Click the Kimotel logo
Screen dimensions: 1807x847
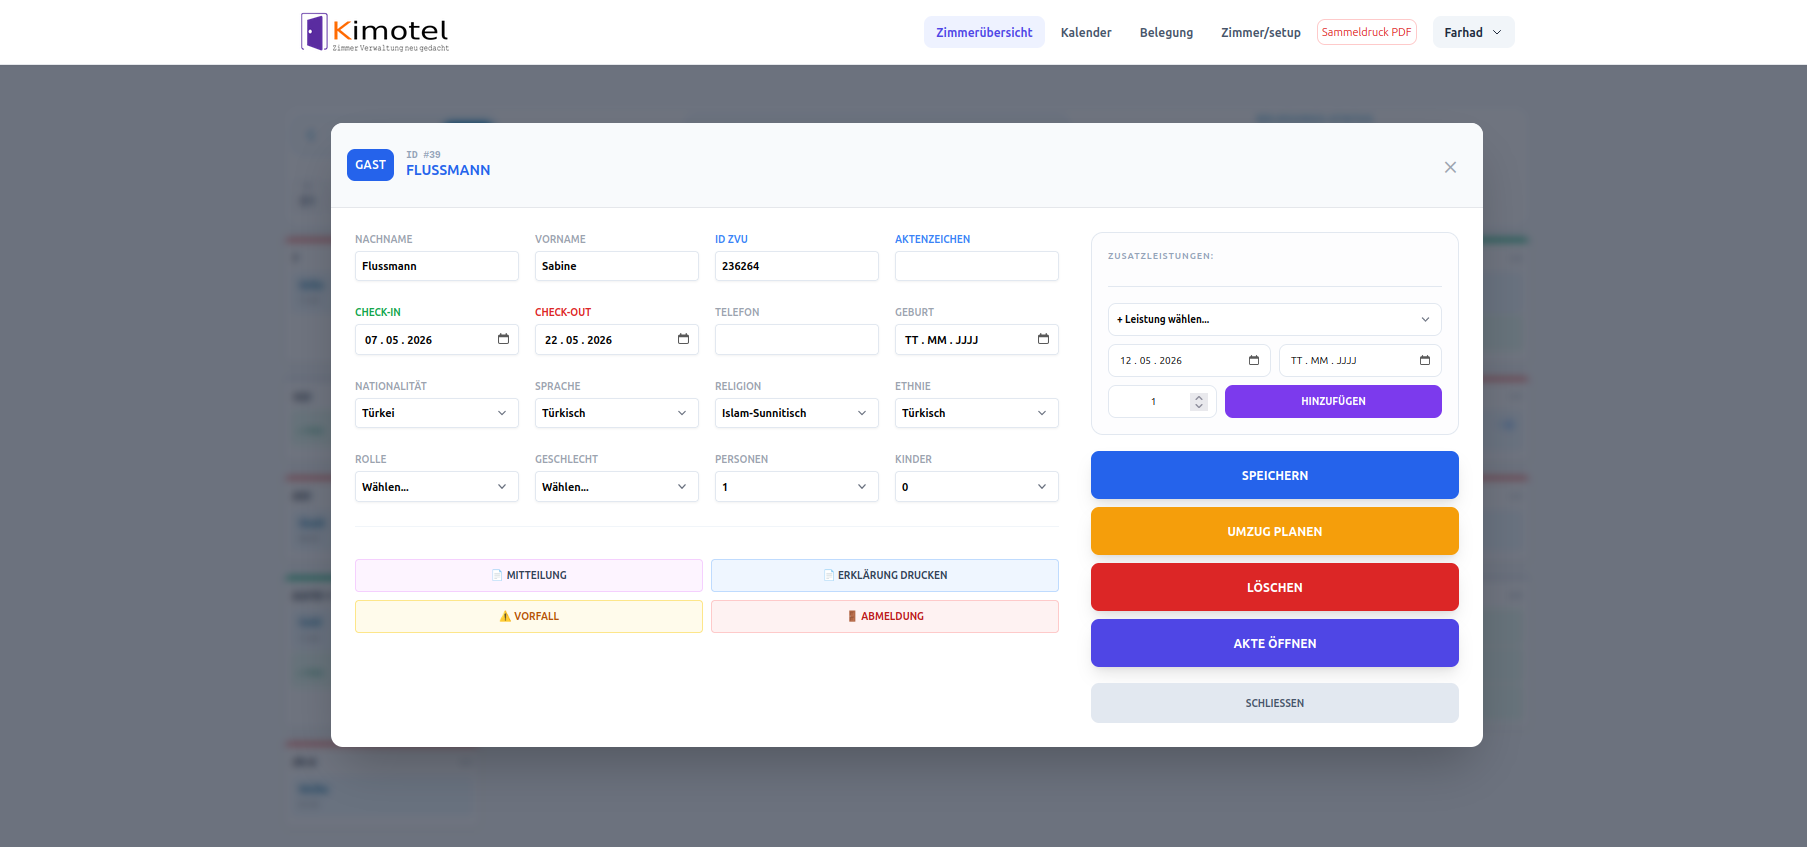(x=375, y=32)
